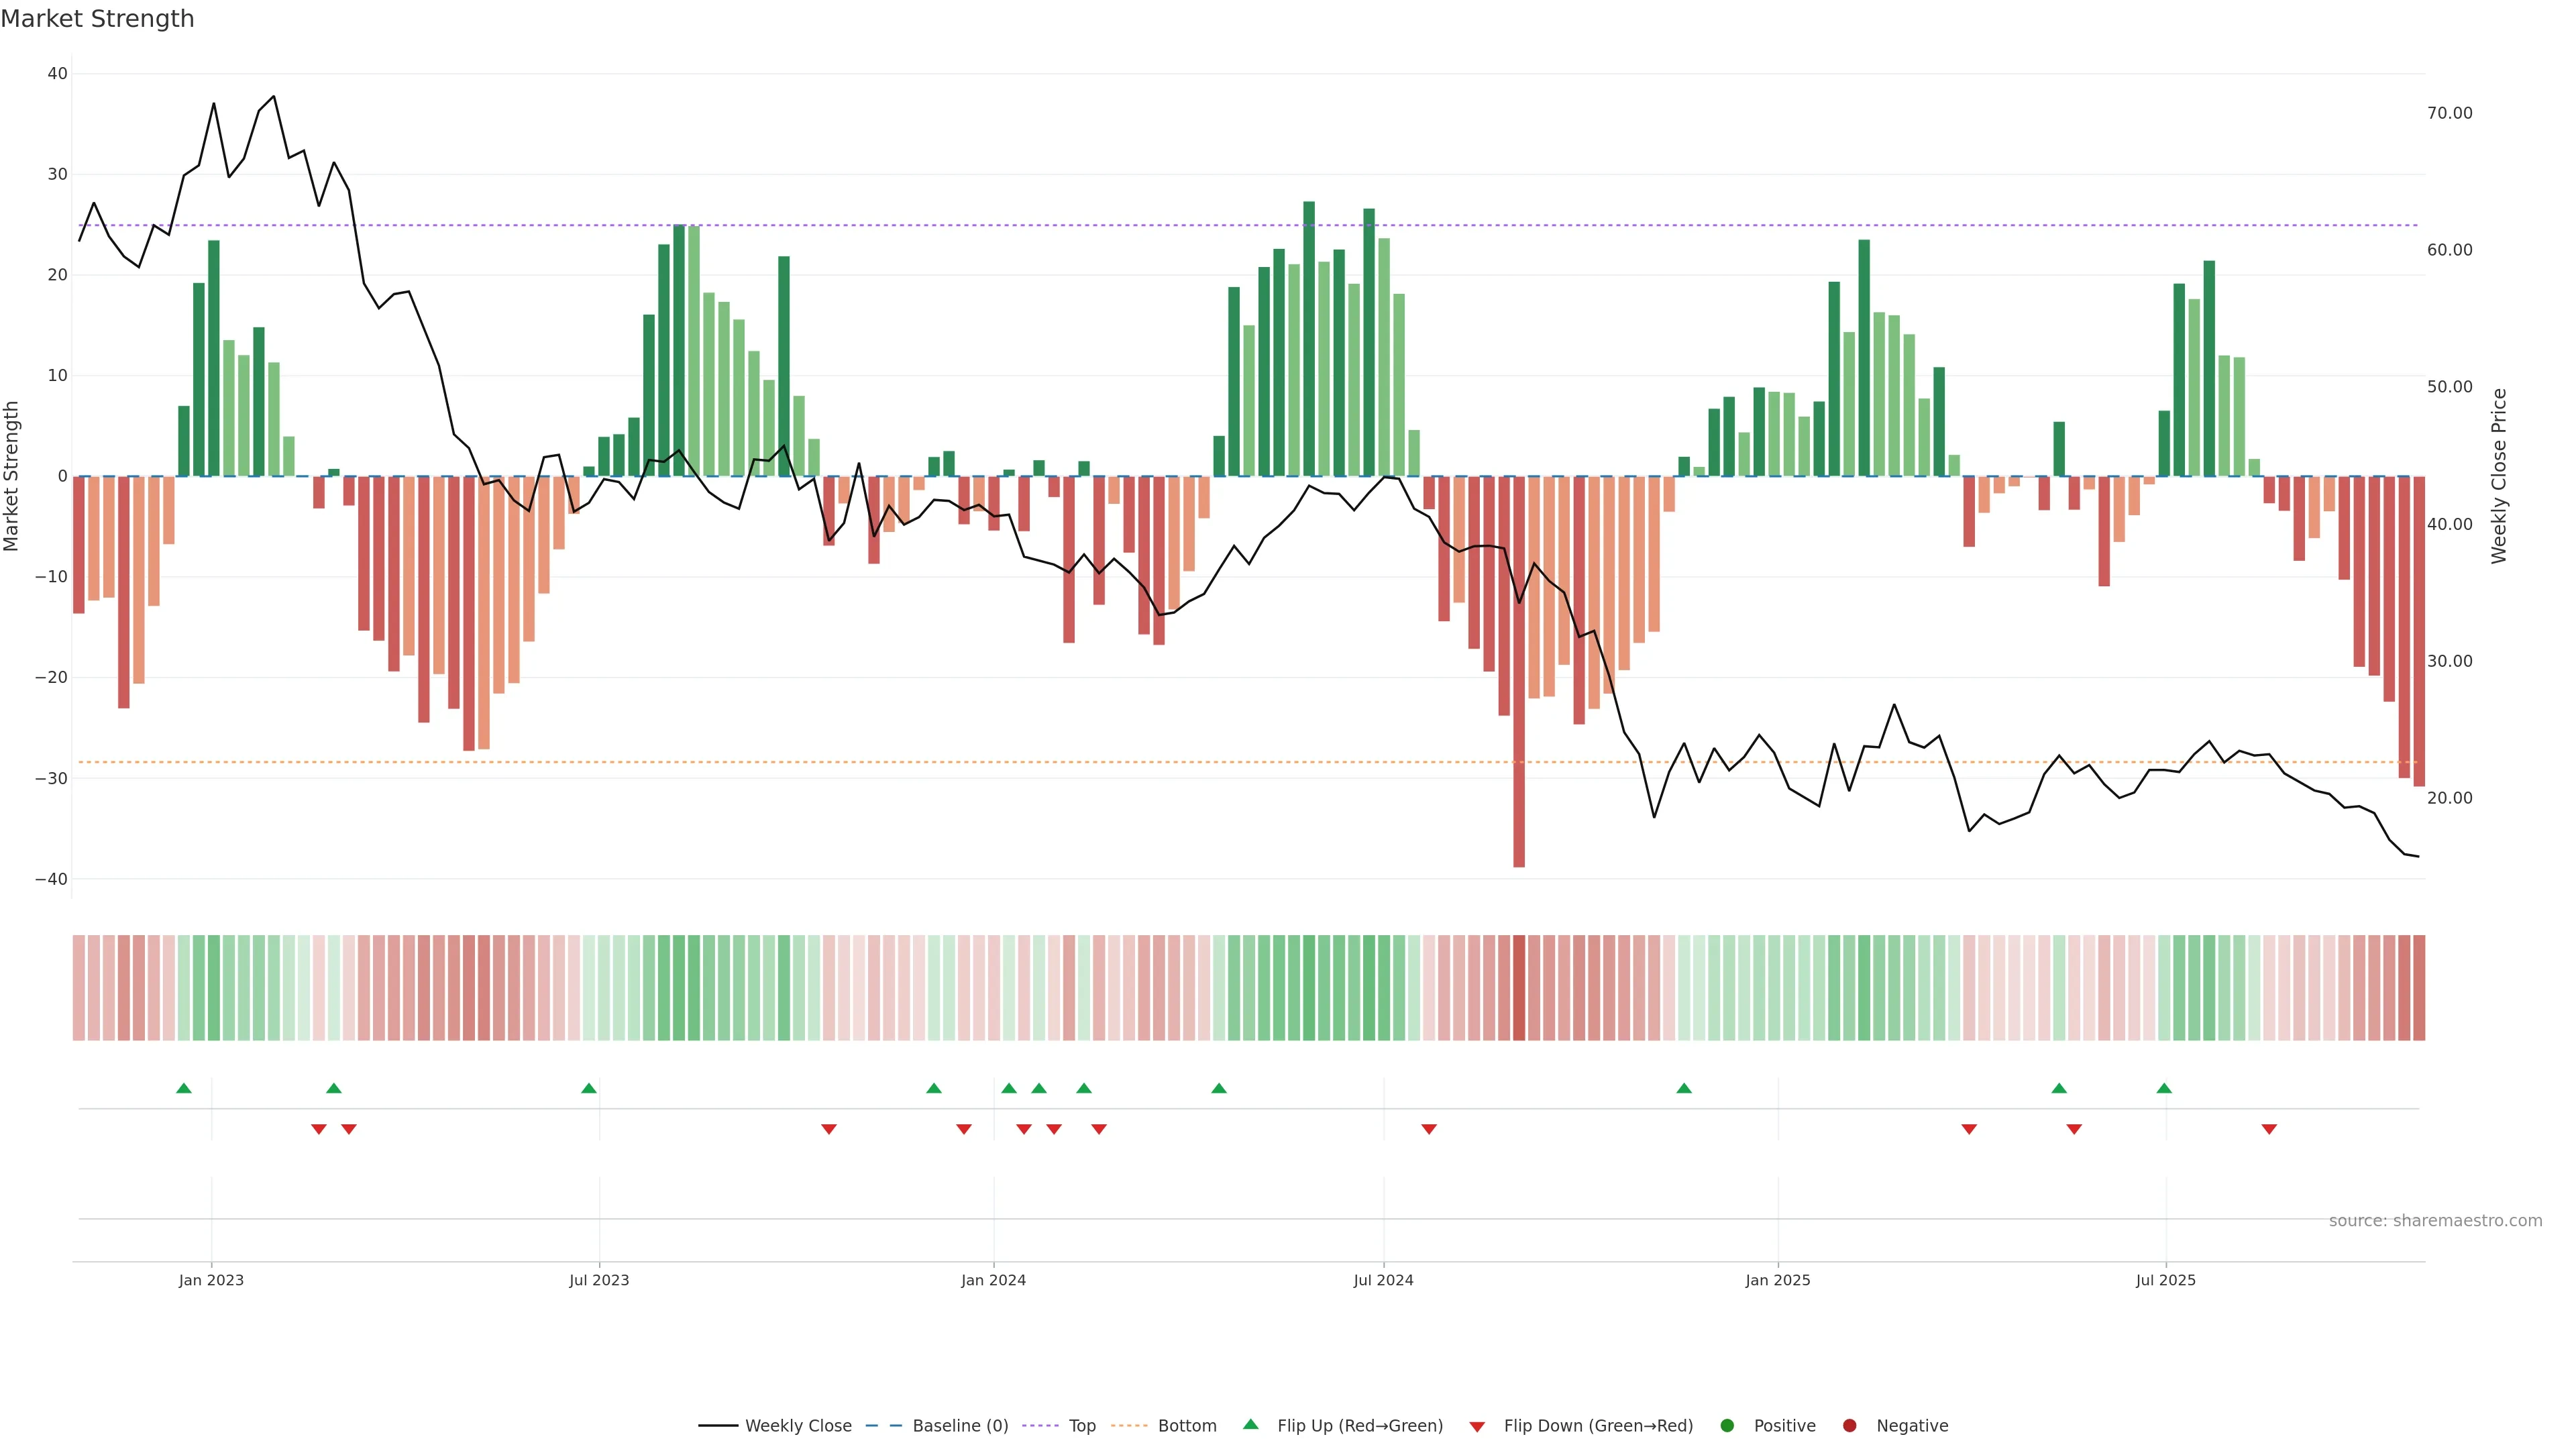The height and width of the screenshot is (1449, 2576).
Task: Click the green Positive circle in legend
Action: click(x=1727, y=1426)
